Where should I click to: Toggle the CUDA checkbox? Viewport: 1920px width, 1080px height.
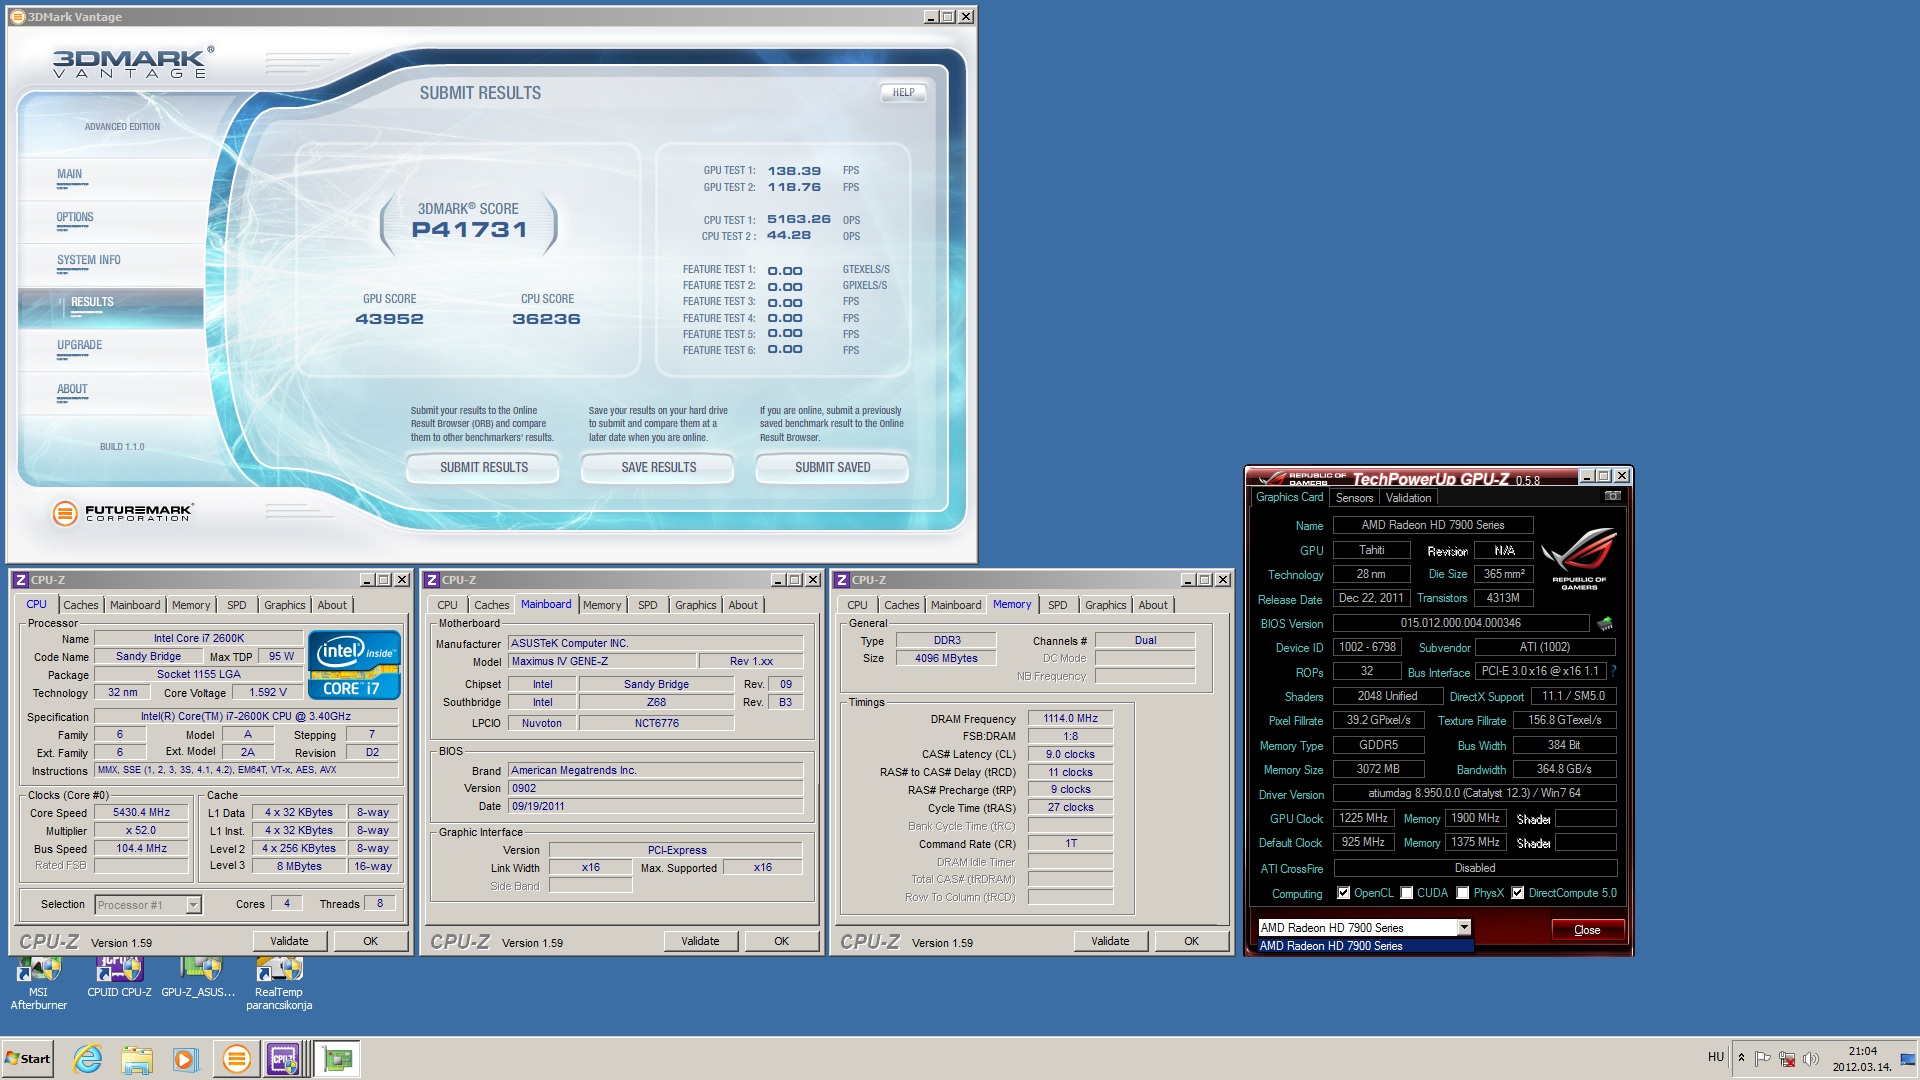[1407, 893]
